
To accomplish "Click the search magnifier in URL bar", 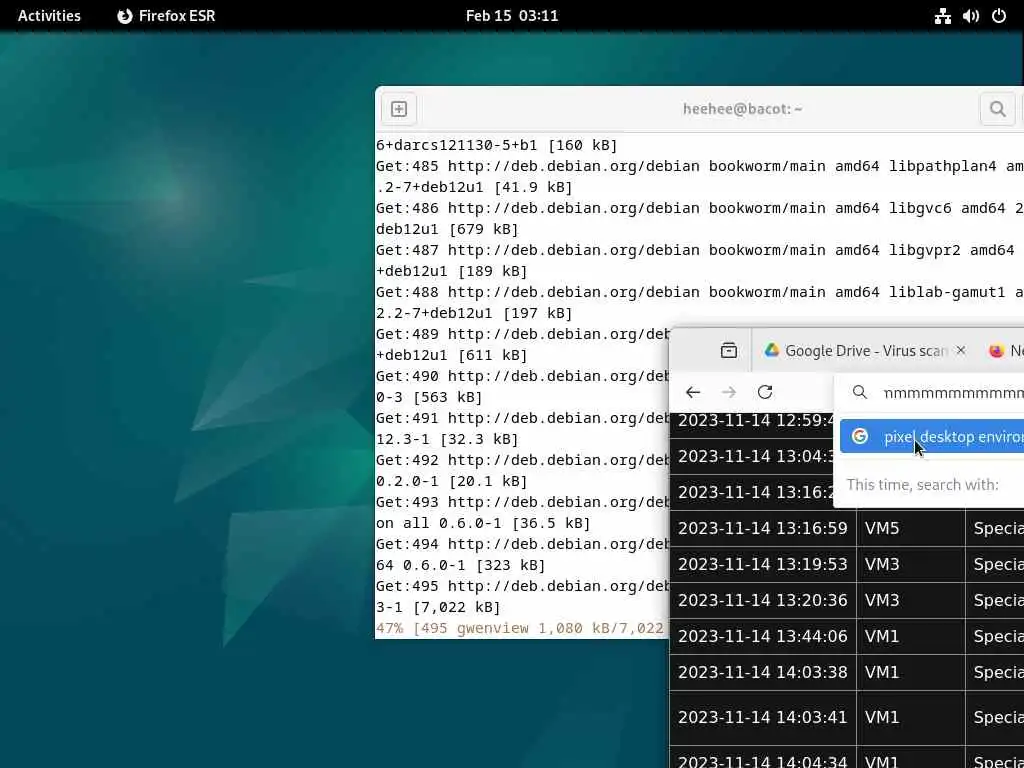I will pos(860,392).
